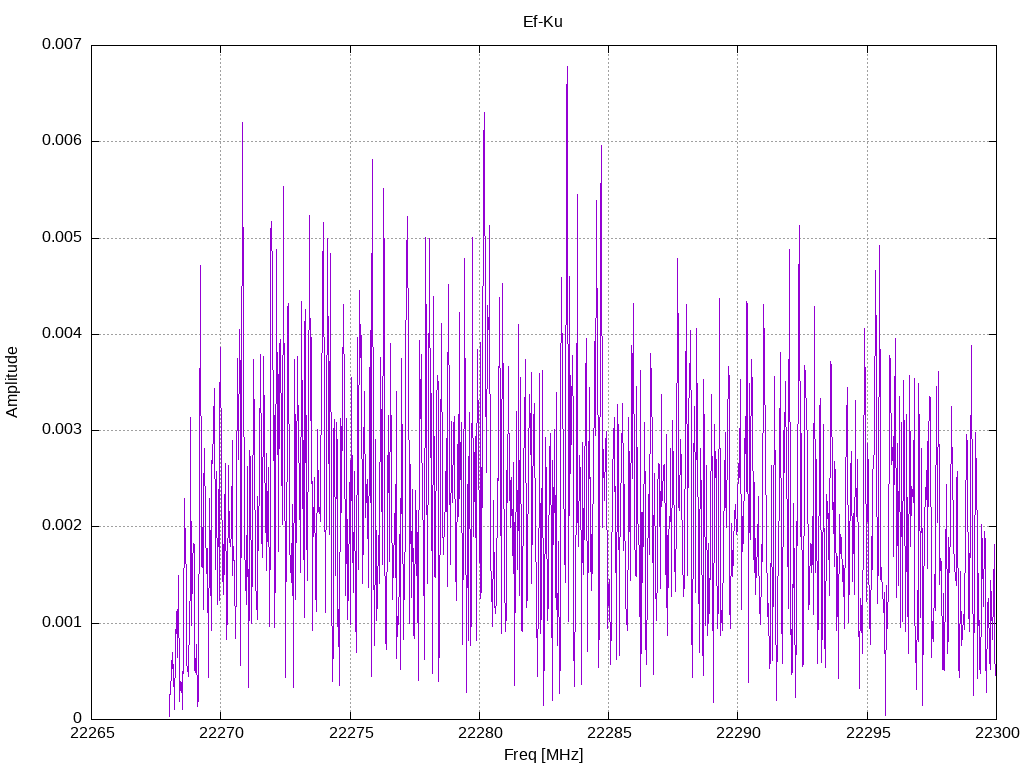Click the tall spectrum peak near 22271 MHz

[x=242, y=123]
